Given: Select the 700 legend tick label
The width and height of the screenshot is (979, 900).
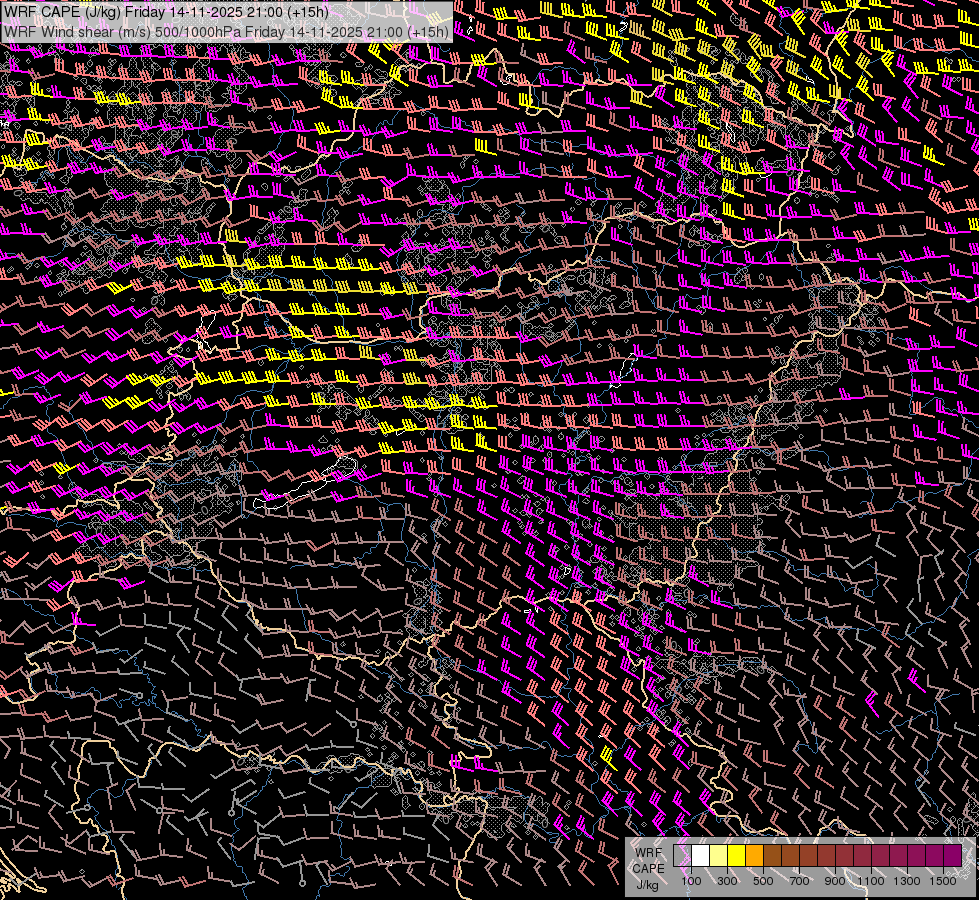Looking at the screenshot, I should [799, 881].
